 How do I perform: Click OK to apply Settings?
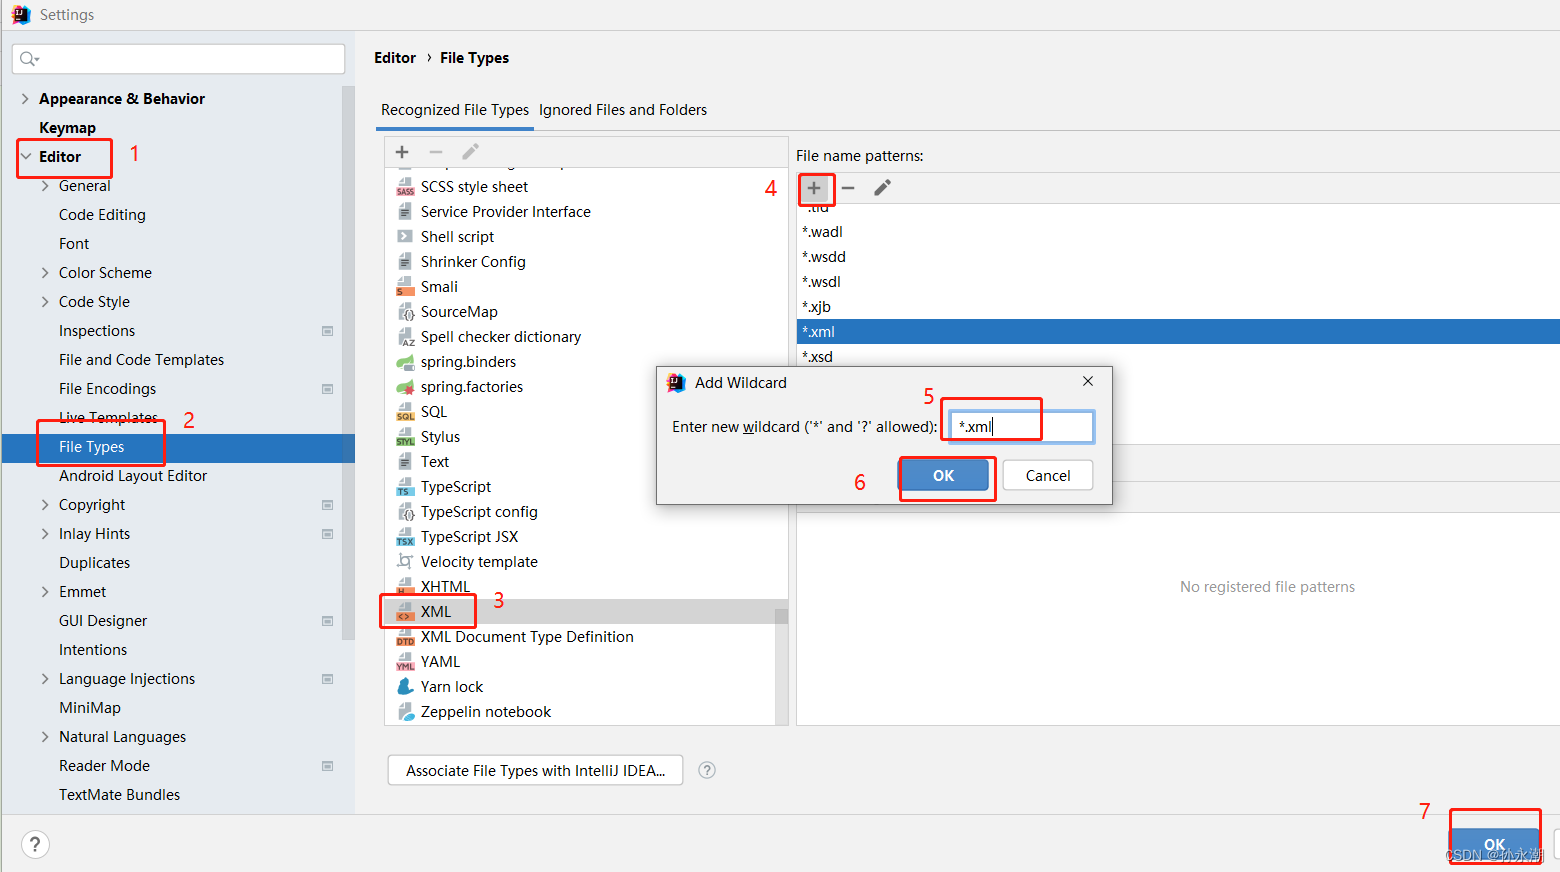point(1494,844)
